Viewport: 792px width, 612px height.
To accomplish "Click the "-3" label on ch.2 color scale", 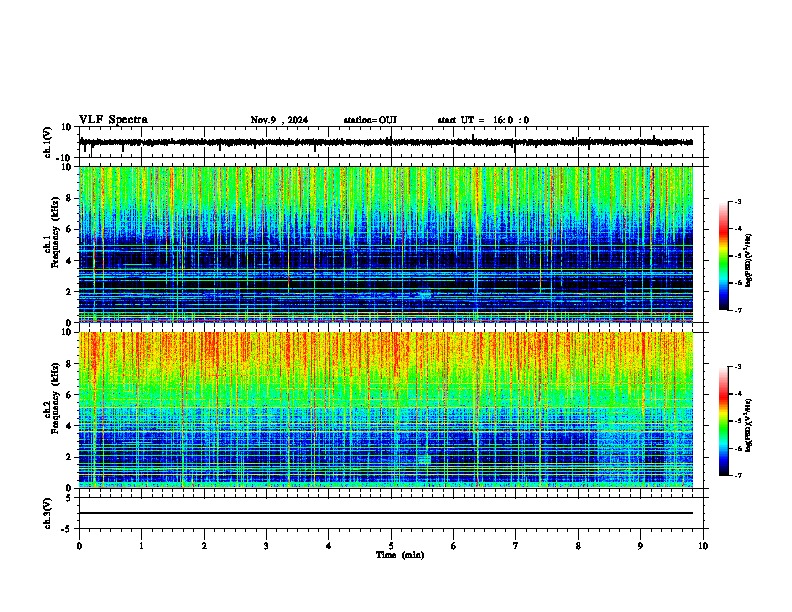I will click(x=738, y=367).
